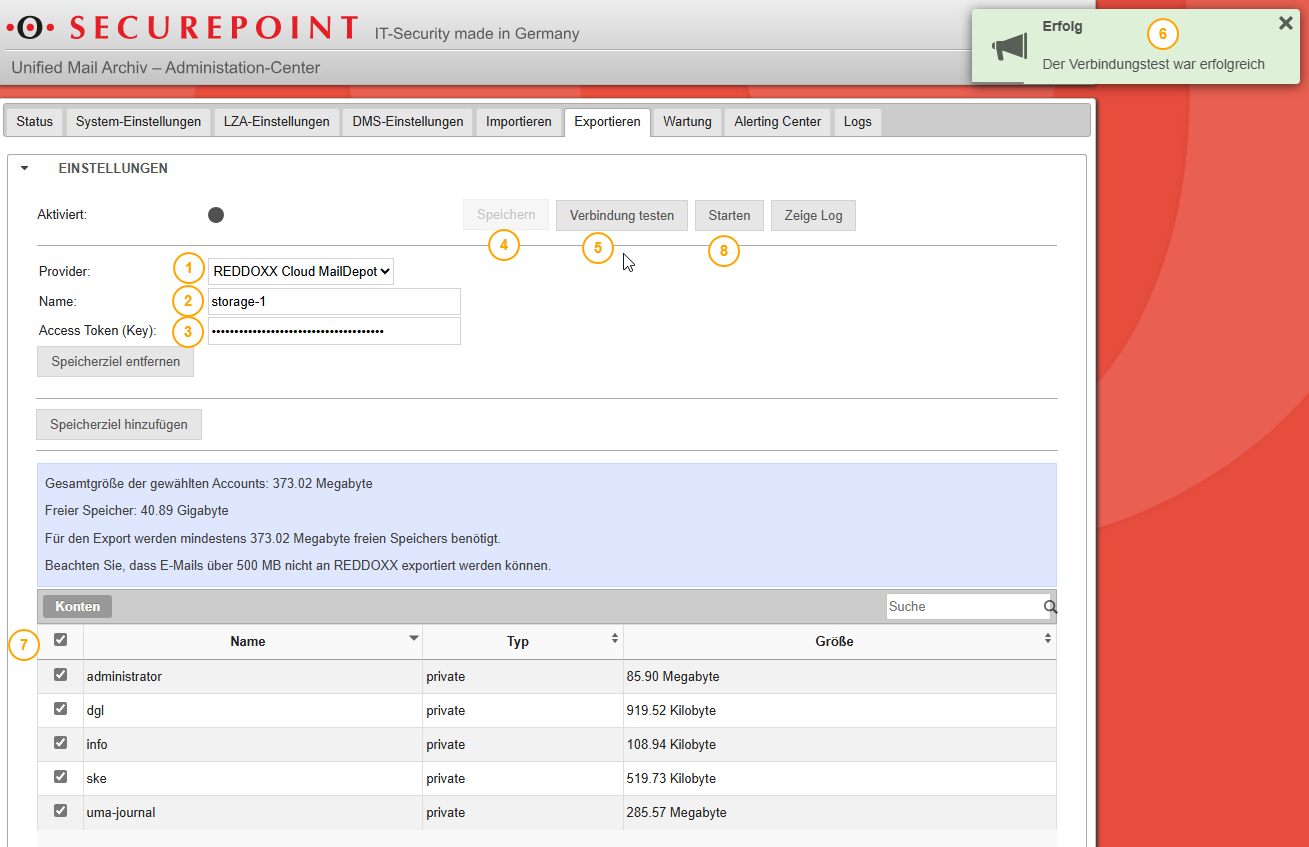Uncheck the administrator account checkbox
1309x847 pixels.
60,674
